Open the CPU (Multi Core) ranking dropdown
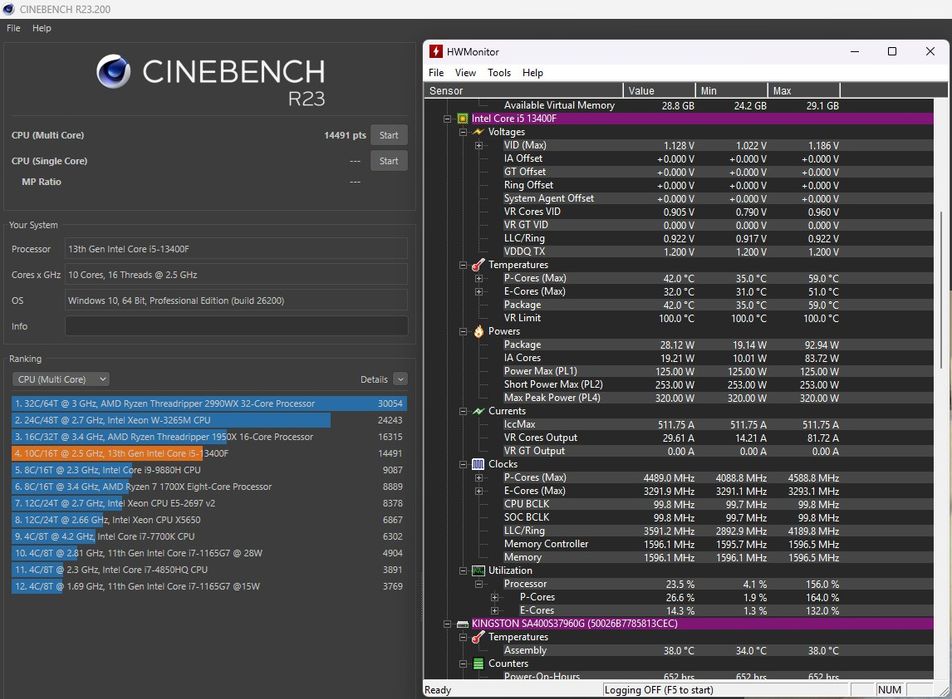The height and width of the screenshot is (699, 952). [x=61, y=379]
